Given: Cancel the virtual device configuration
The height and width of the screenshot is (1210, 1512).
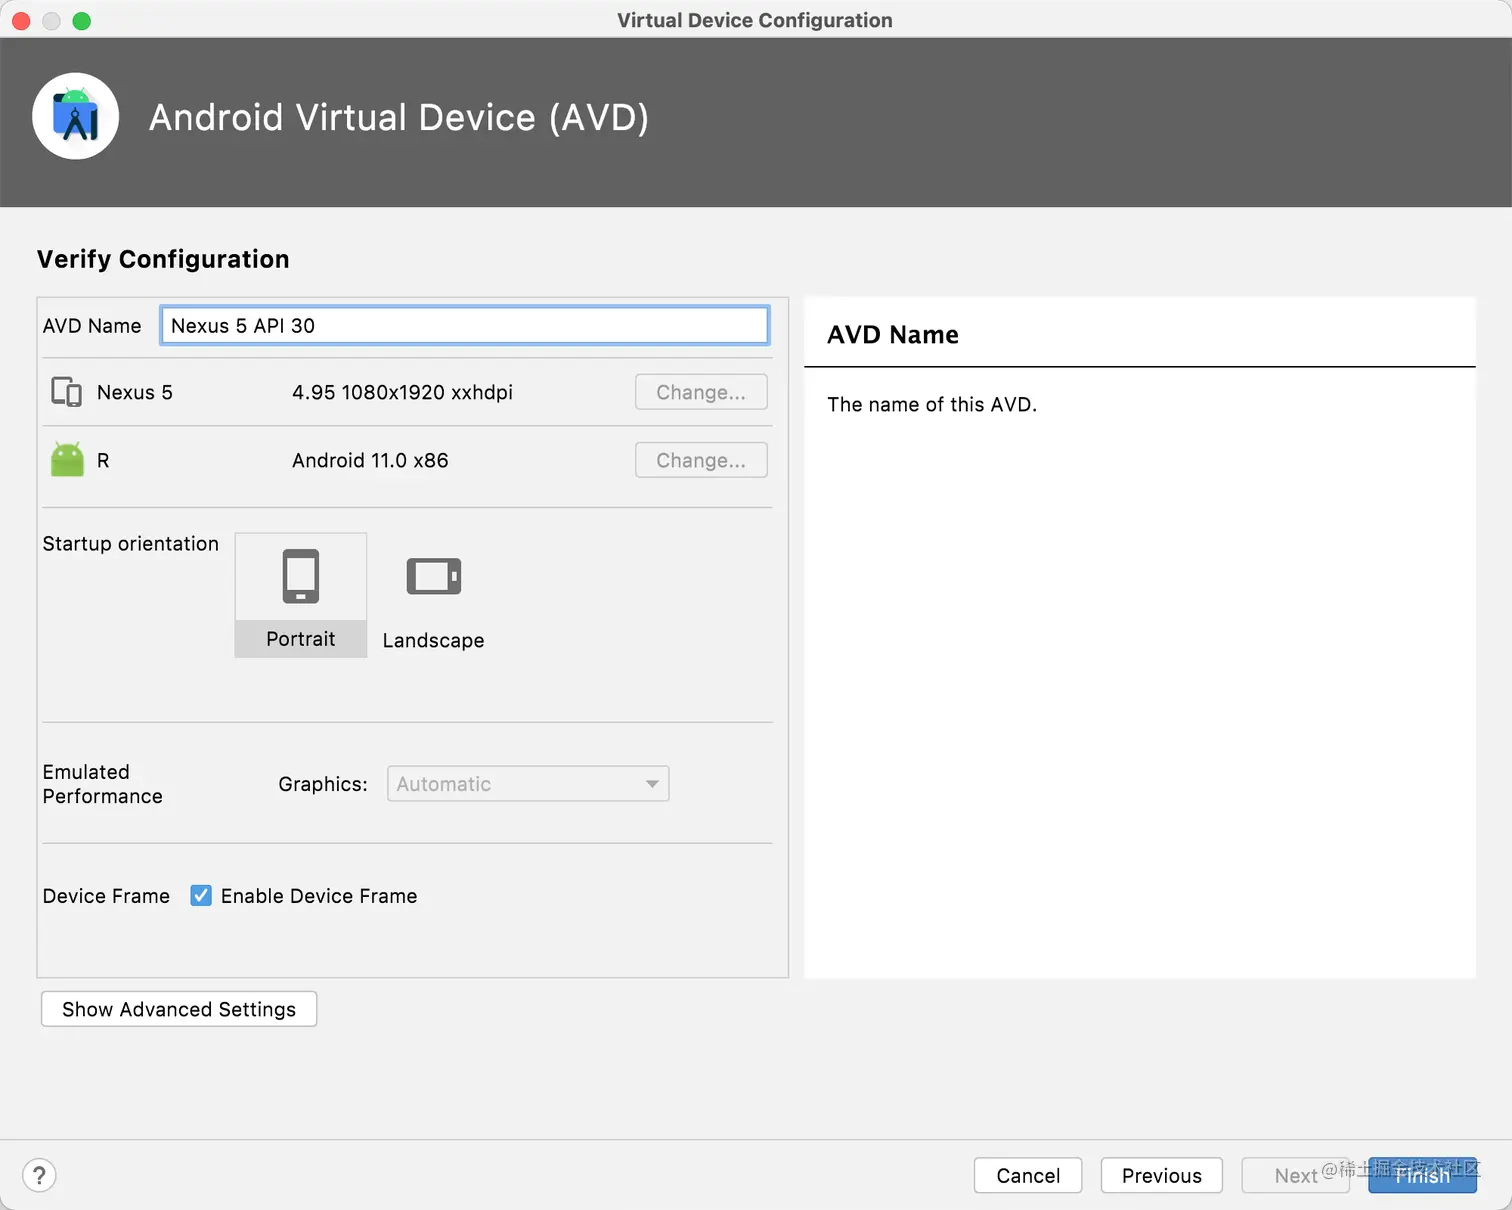Looking at the screenshot, I should pos(1028,1175).
